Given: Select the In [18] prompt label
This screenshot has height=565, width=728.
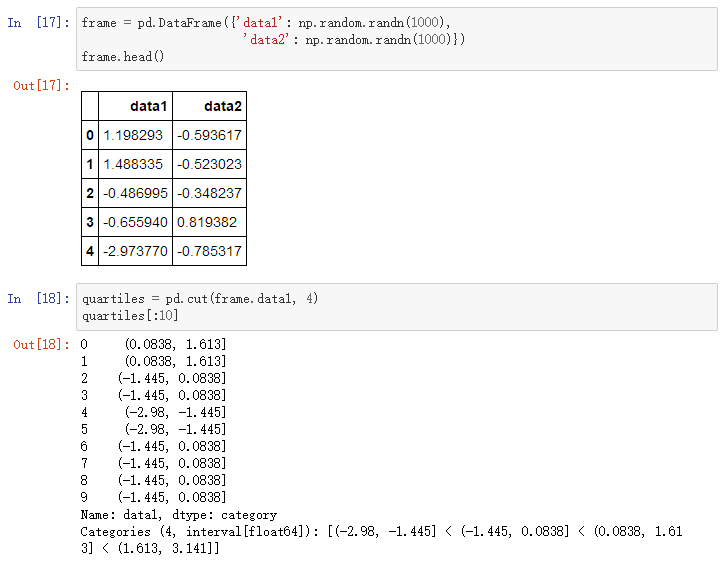Looking at the screenshot, I should point(39,299).
